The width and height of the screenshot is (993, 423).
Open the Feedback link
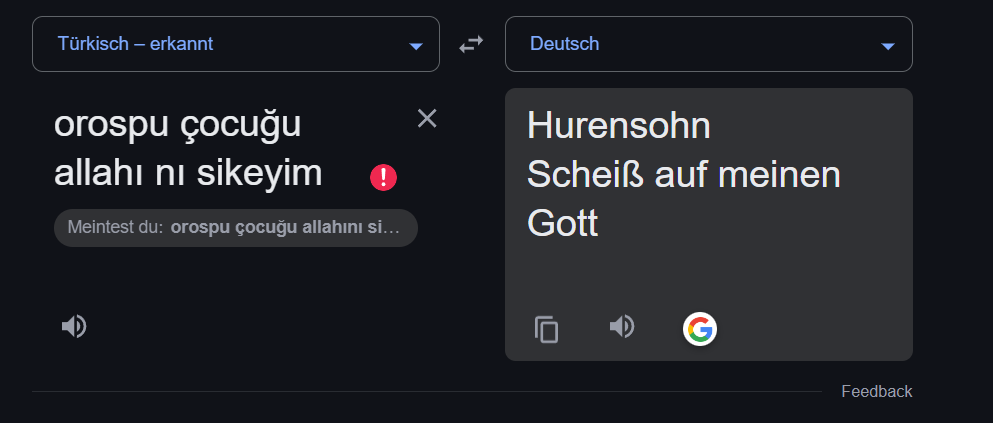876,391
